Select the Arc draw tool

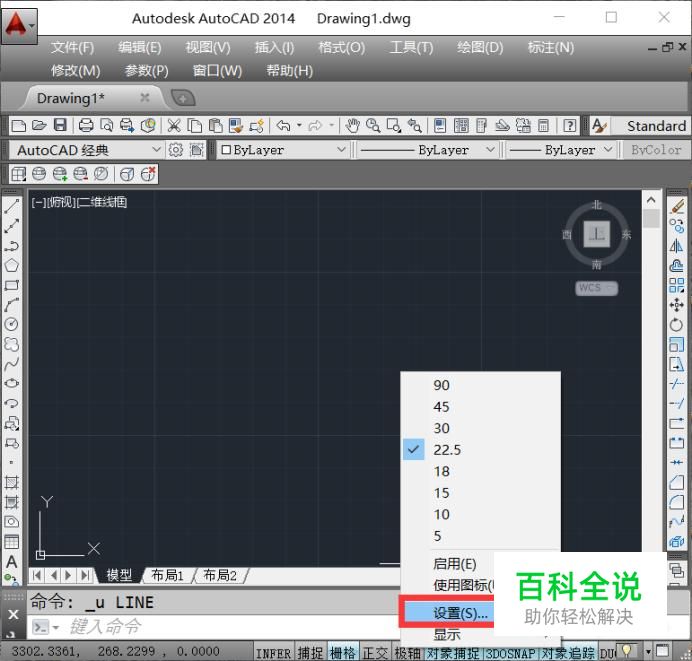(11, 304)
